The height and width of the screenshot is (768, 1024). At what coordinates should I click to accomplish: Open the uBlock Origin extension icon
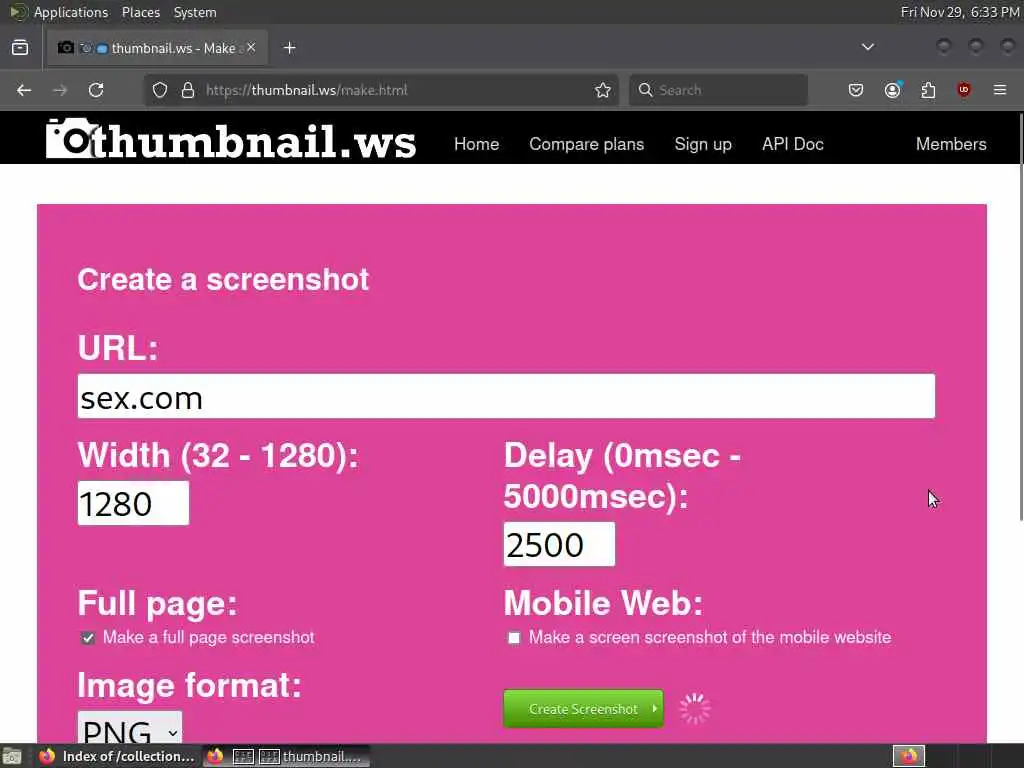964,90
